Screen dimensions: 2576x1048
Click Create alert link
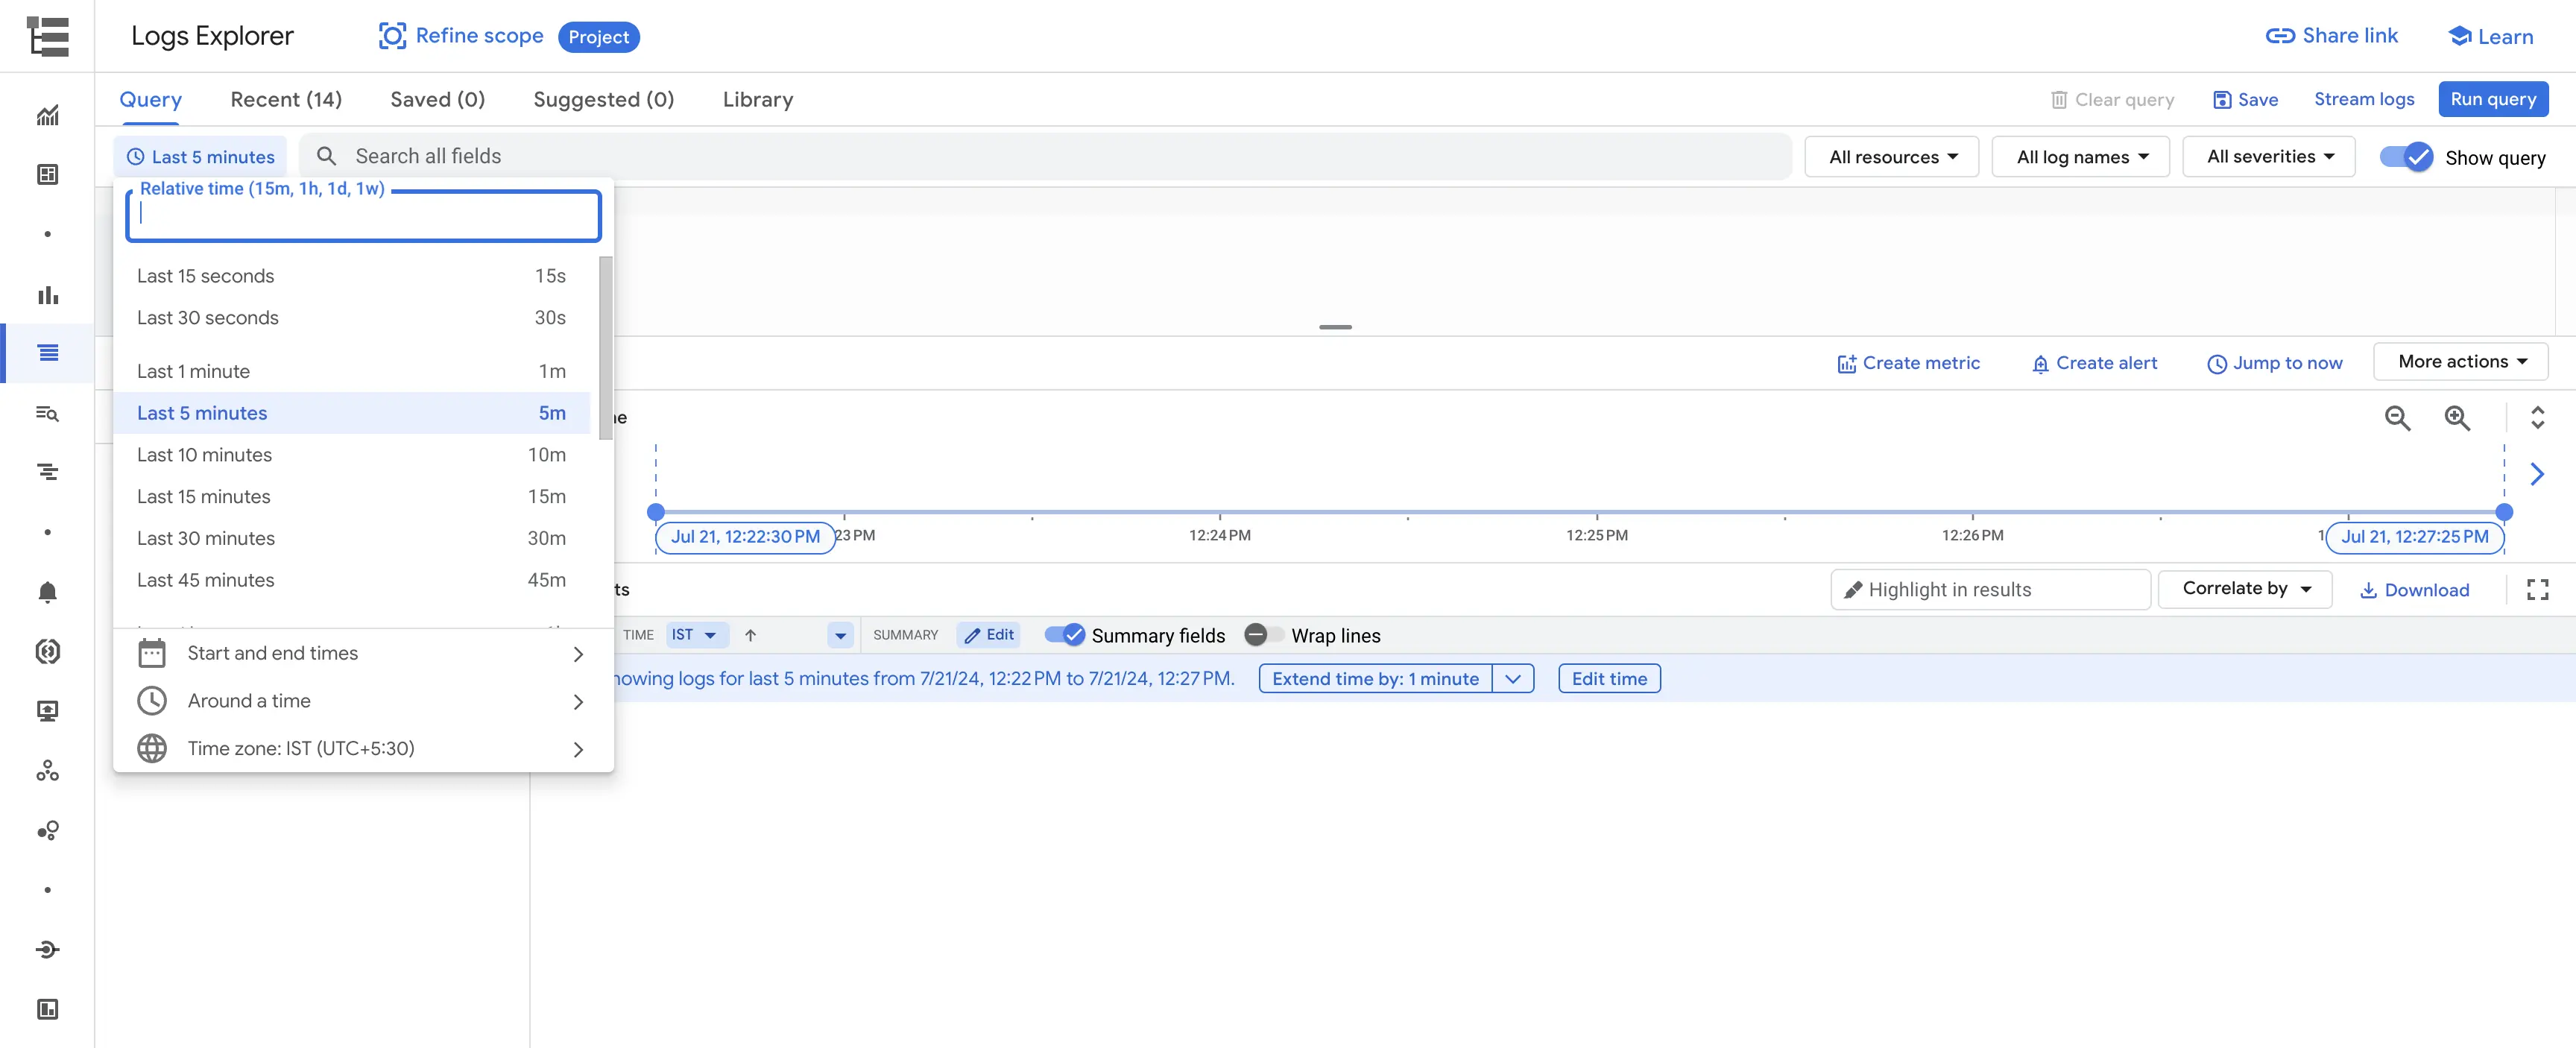pos(2094,363)
